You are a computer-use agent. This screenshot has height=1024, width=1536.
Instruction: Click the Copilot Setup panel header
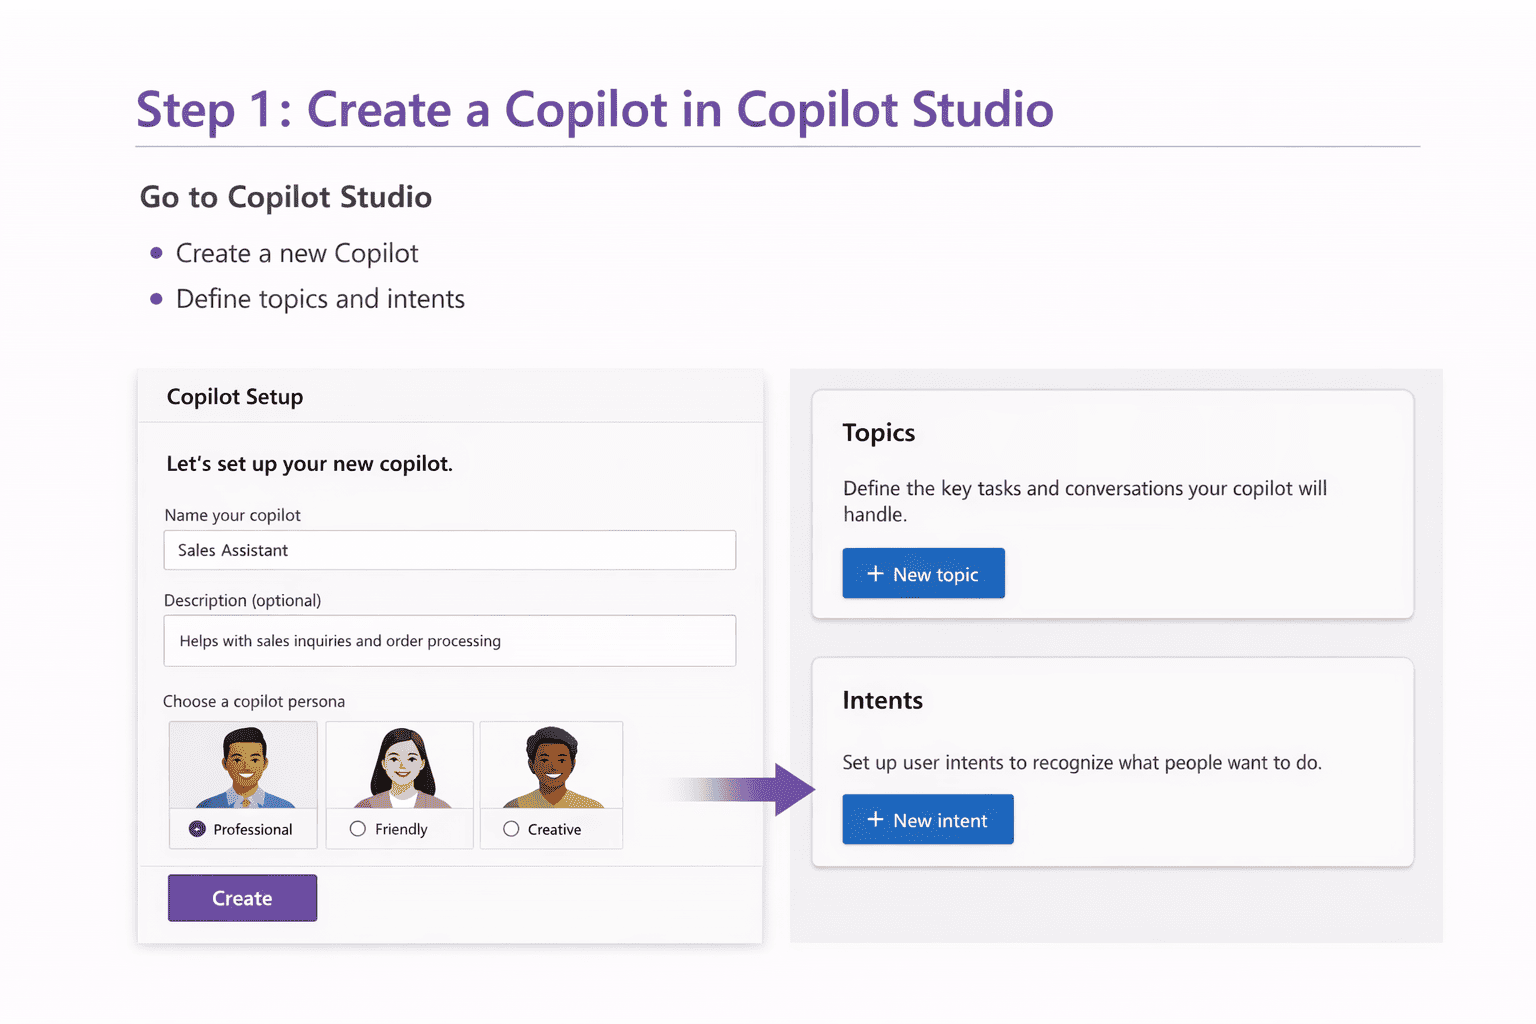[x=235, y=397]
